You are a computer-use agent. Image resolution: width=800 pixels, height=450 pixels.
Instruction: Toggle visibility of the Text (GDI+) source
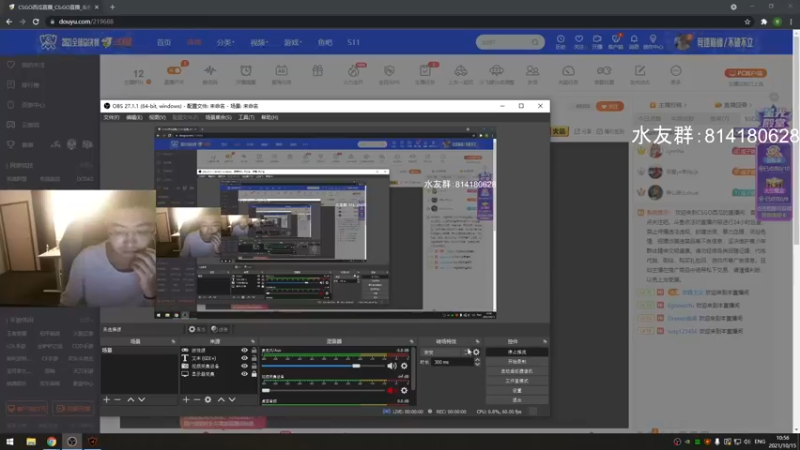tap(244, 358)
